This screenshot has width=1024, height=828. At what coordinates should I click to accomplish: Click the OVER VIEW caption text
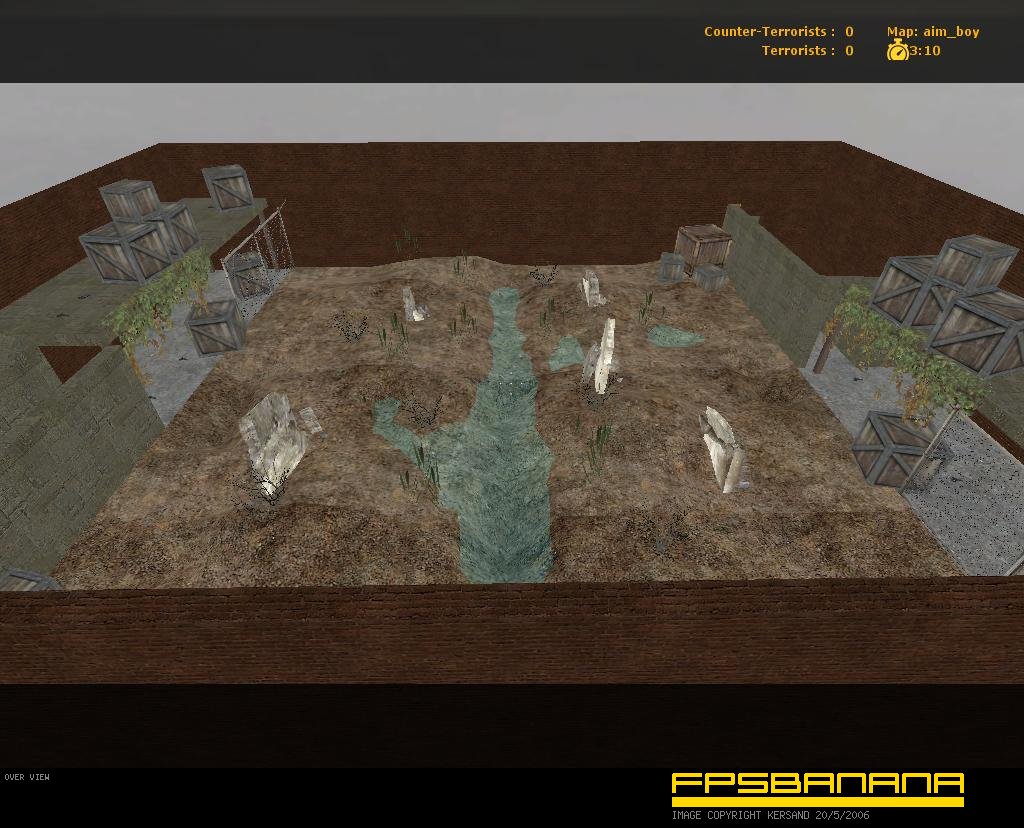coord(27,777)
